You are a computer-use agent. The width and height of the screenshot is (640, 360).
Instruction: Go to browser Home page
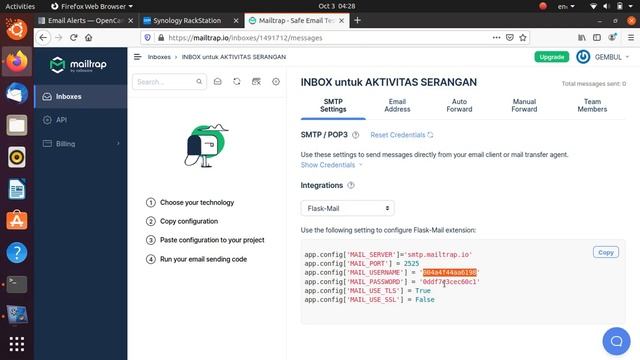pos(89,38)
